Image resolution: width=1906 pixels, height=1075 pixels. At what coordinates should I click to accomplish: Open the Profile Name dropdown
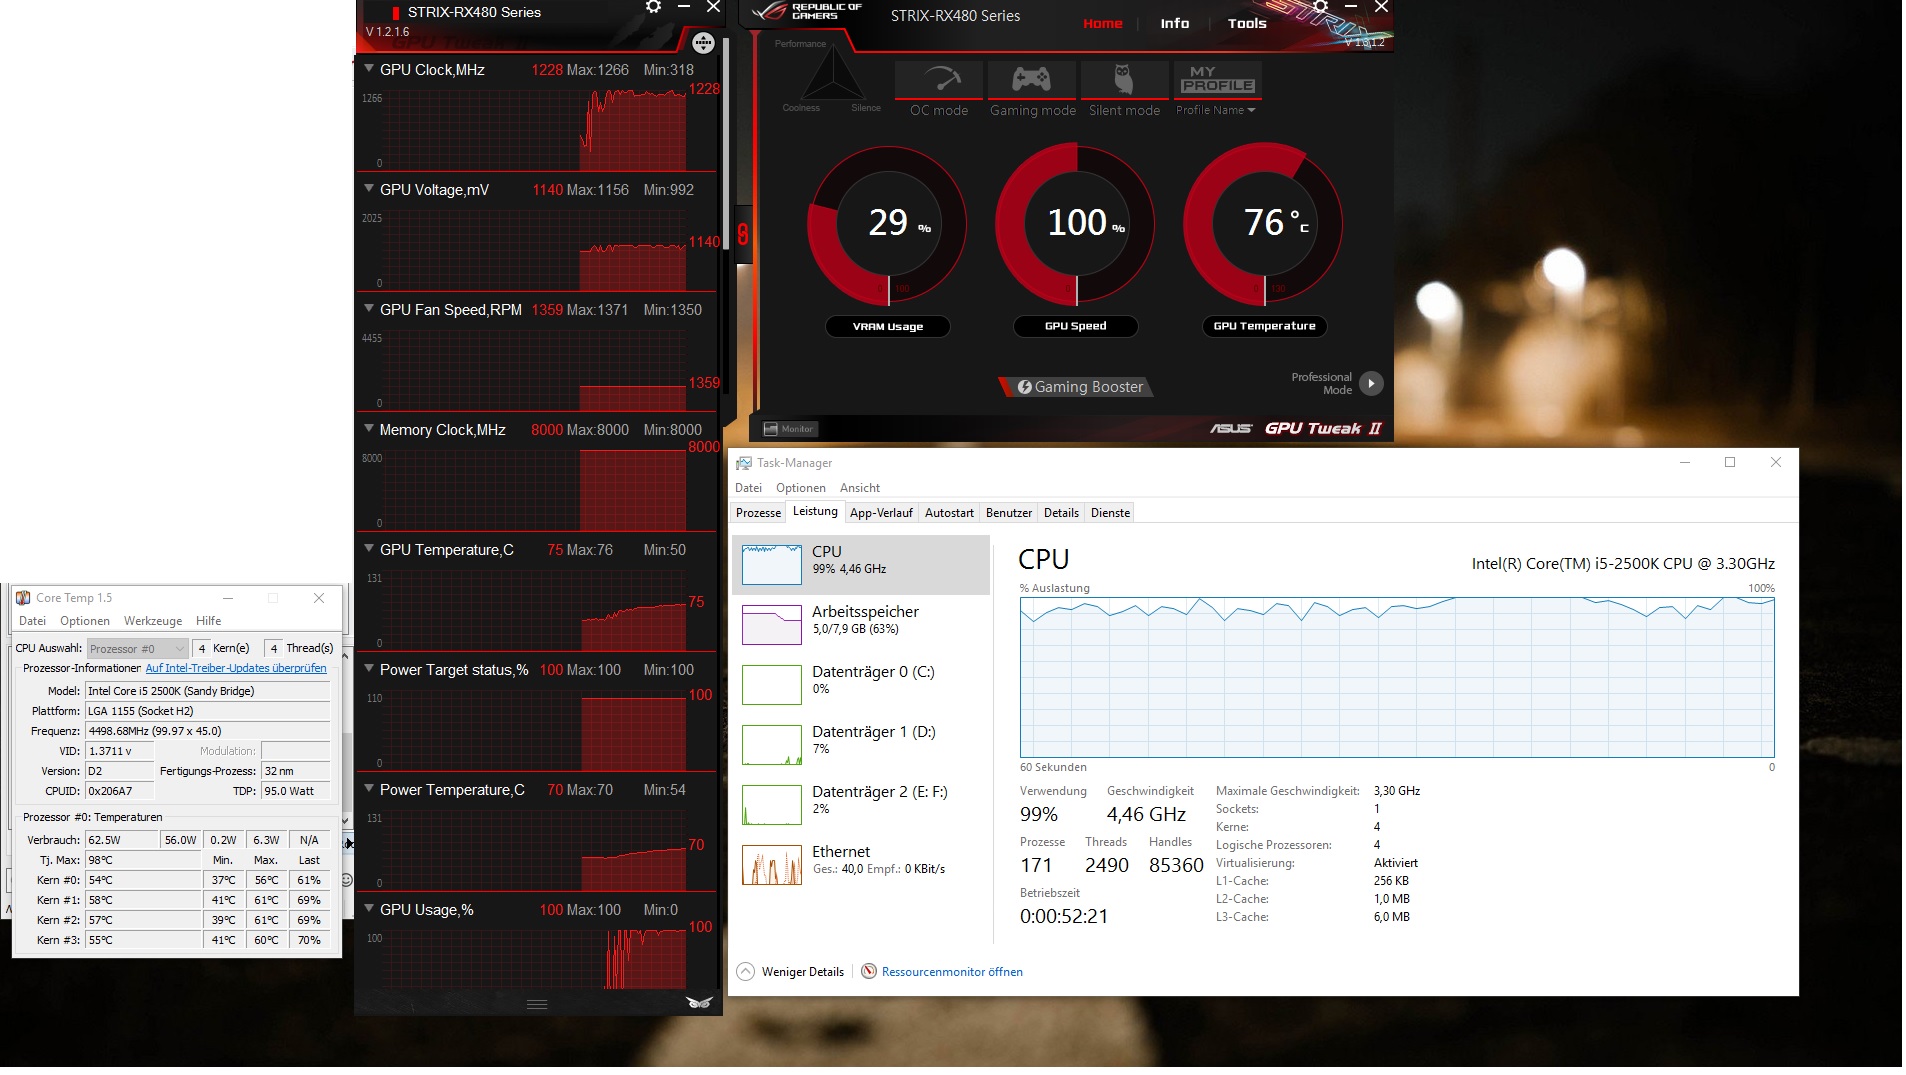pyautogui.click(x=1215, y=110)
